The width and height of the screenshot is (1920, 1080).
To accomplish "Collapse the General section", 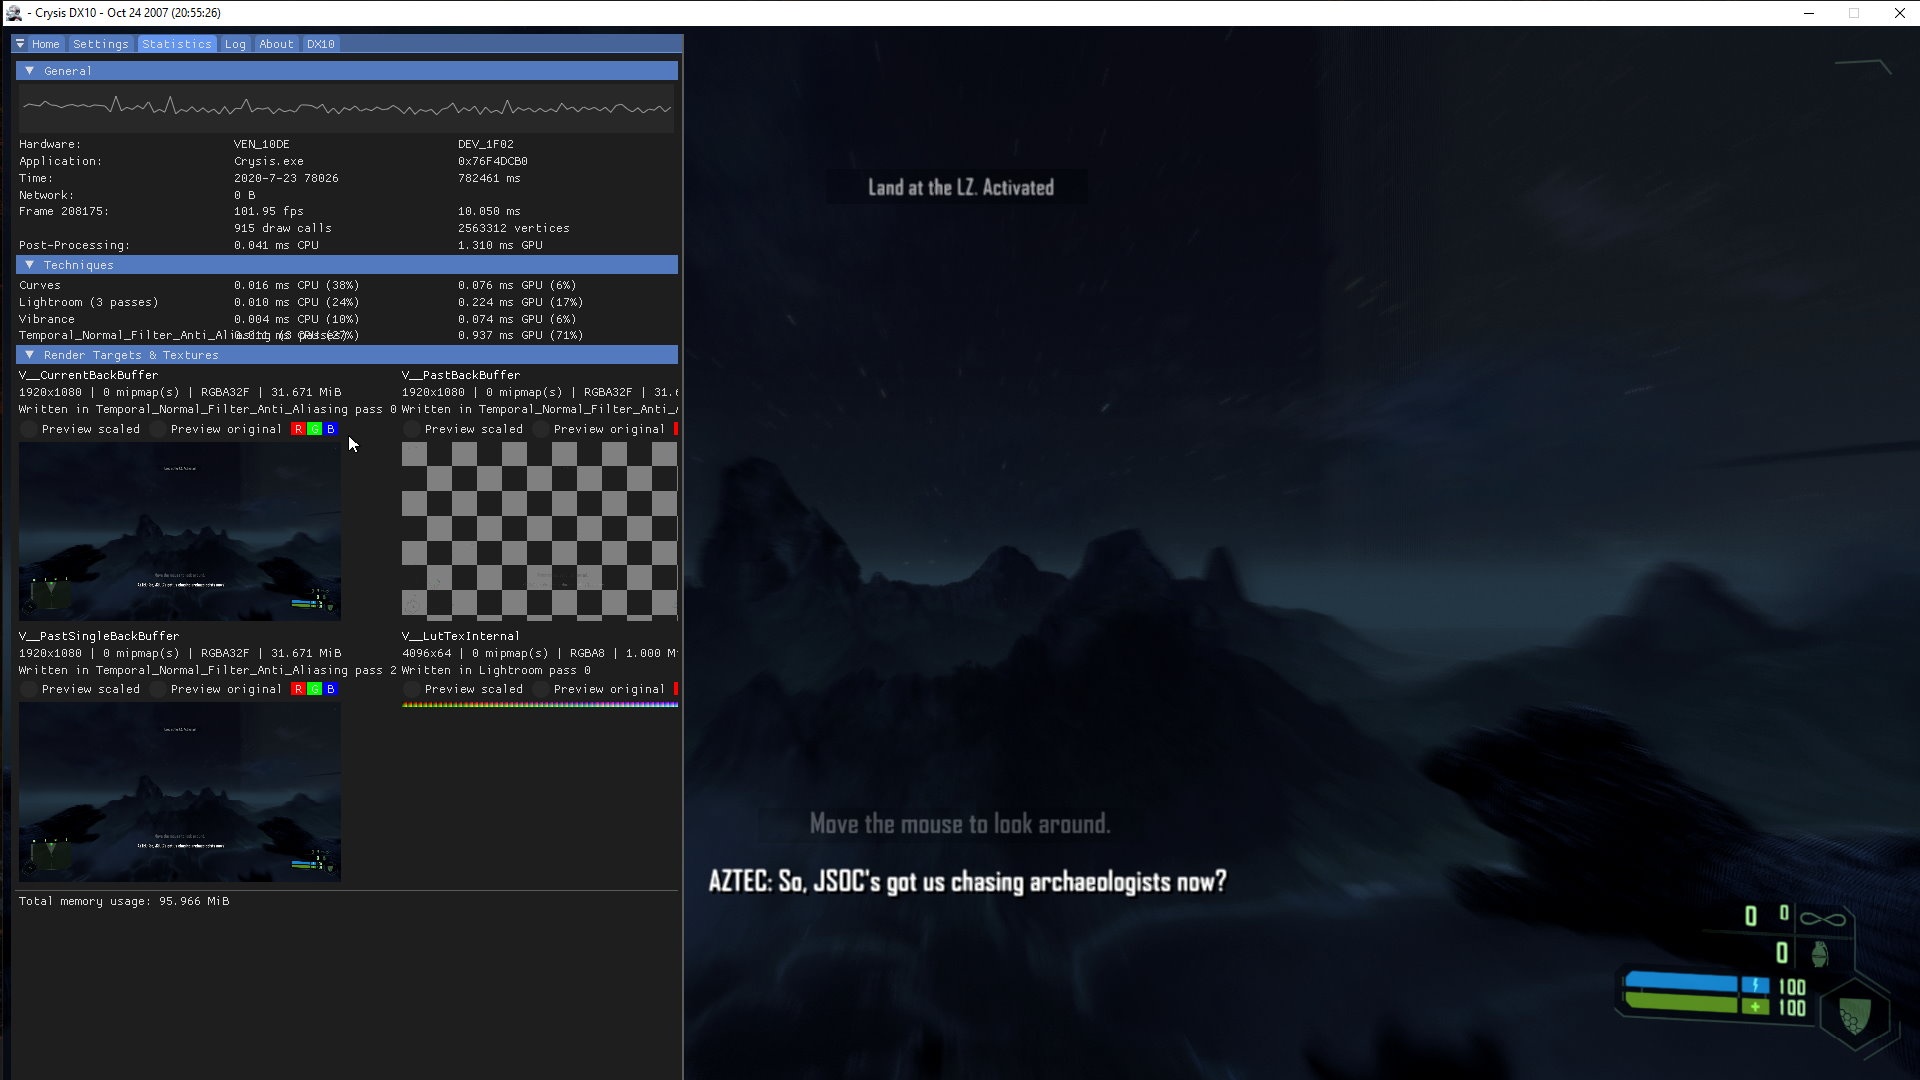I will pos(30,71).
